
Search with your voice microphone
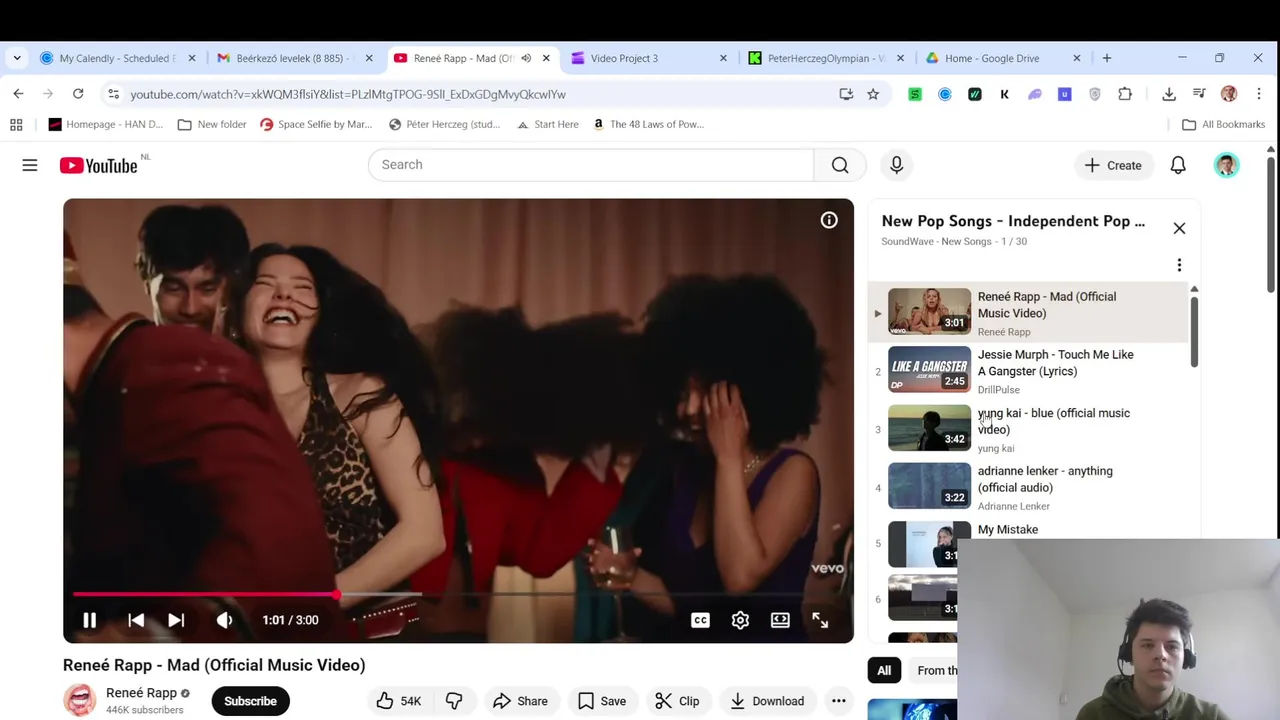point(896,164)
